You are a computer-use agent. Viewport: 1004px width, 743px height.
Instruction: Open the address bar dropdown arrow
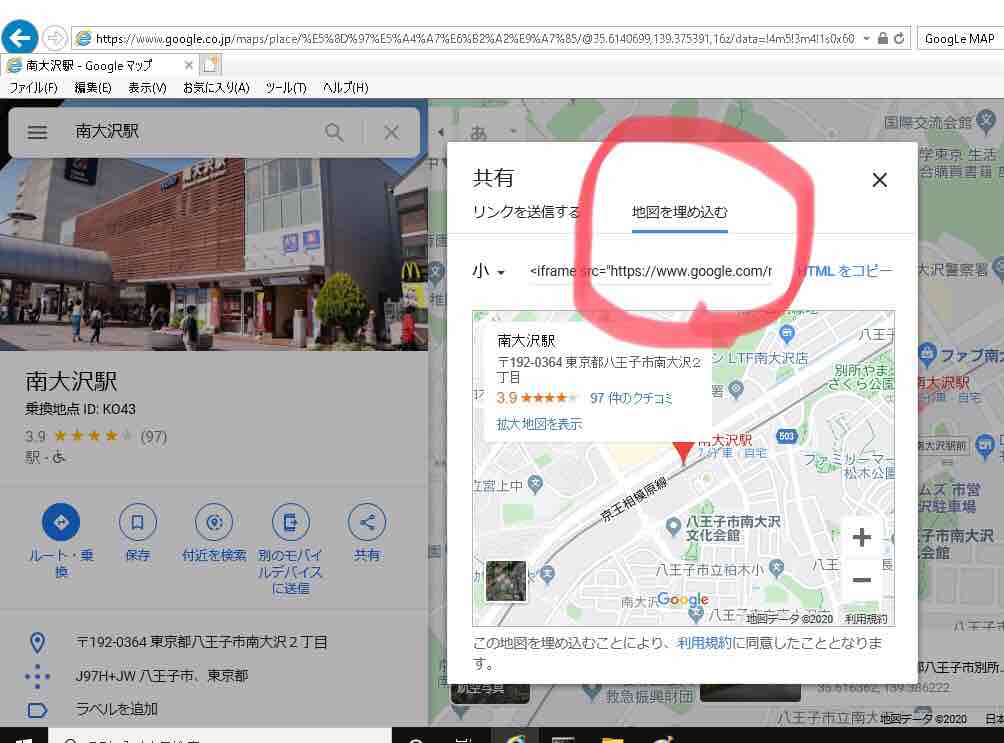point(866,38)
